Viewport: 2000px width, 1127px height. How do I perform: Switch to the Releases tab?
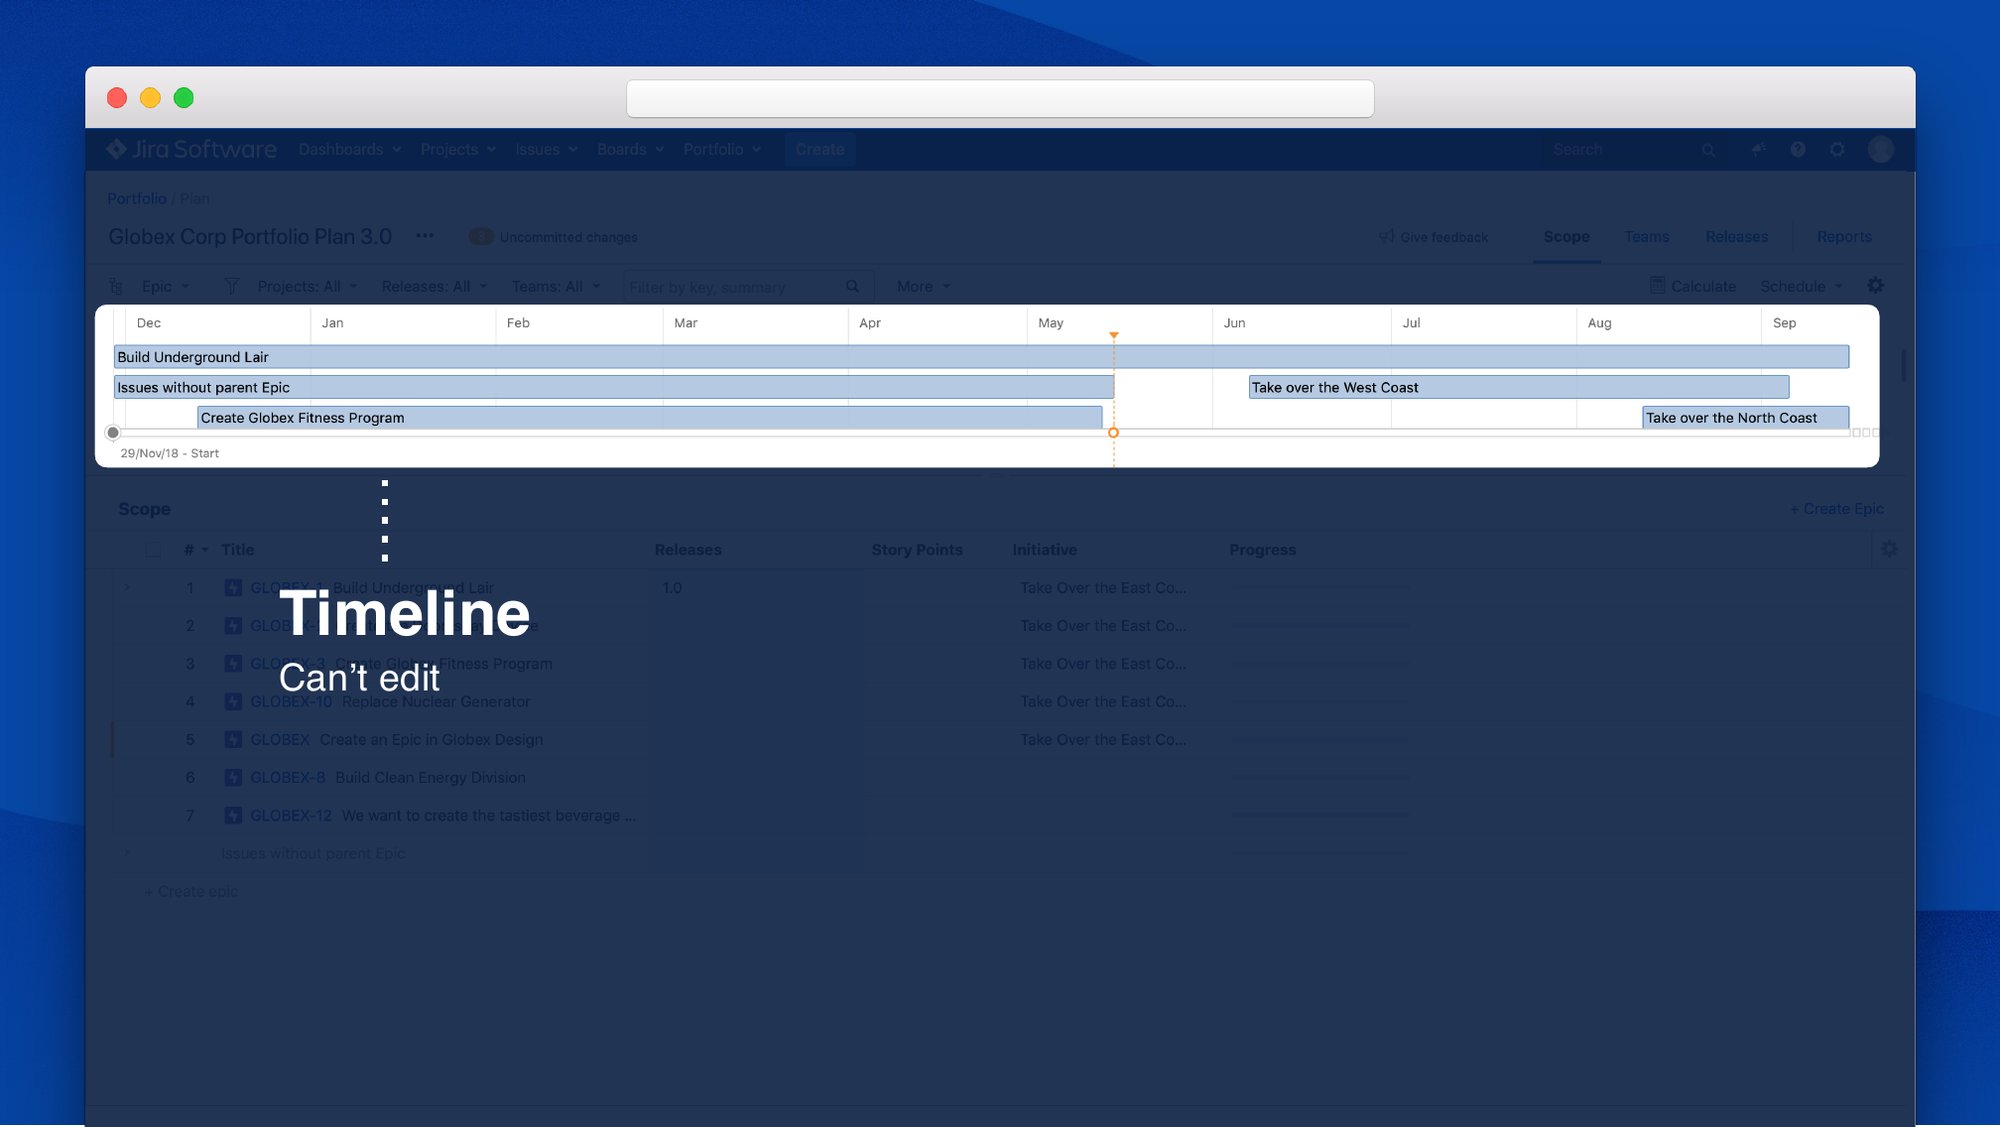click(x=1737, y=237)
